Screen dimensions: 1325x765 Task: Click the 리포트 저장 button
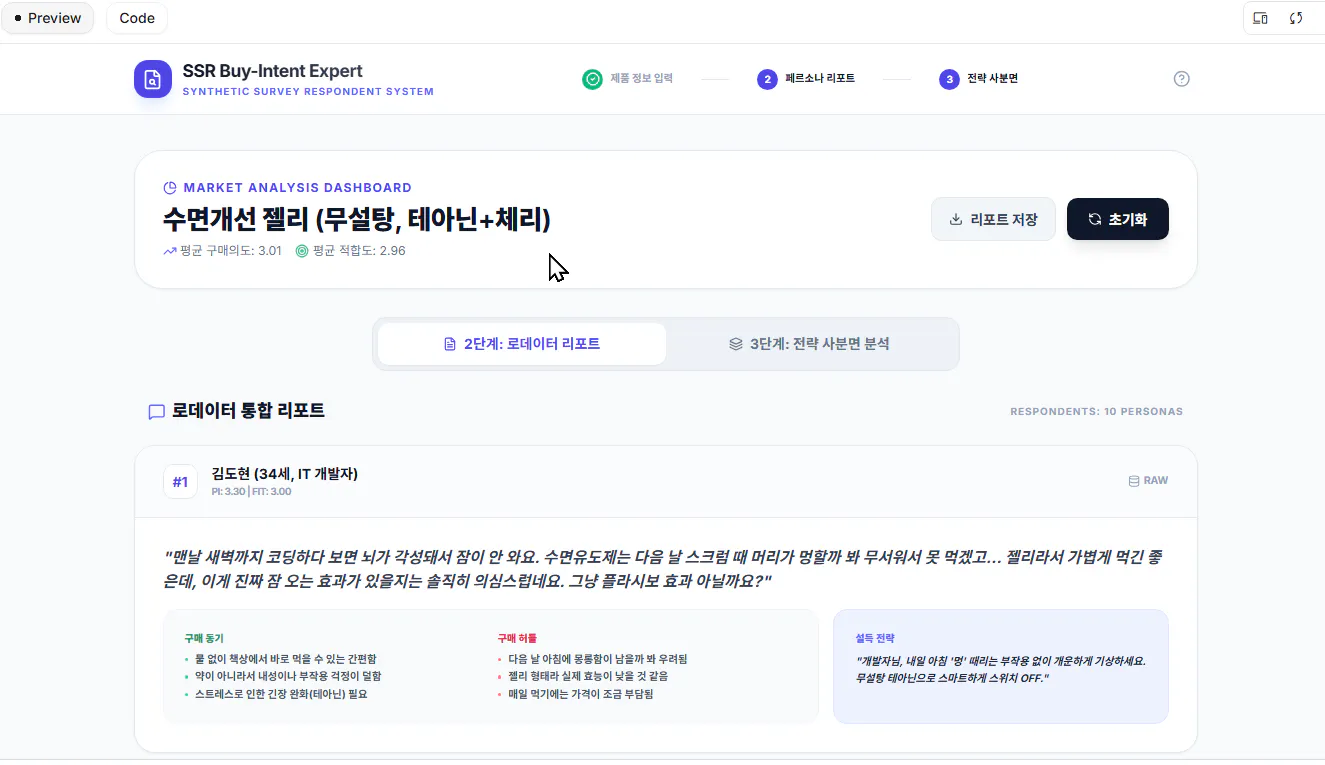pyautogui.click(x=993, y=218)
